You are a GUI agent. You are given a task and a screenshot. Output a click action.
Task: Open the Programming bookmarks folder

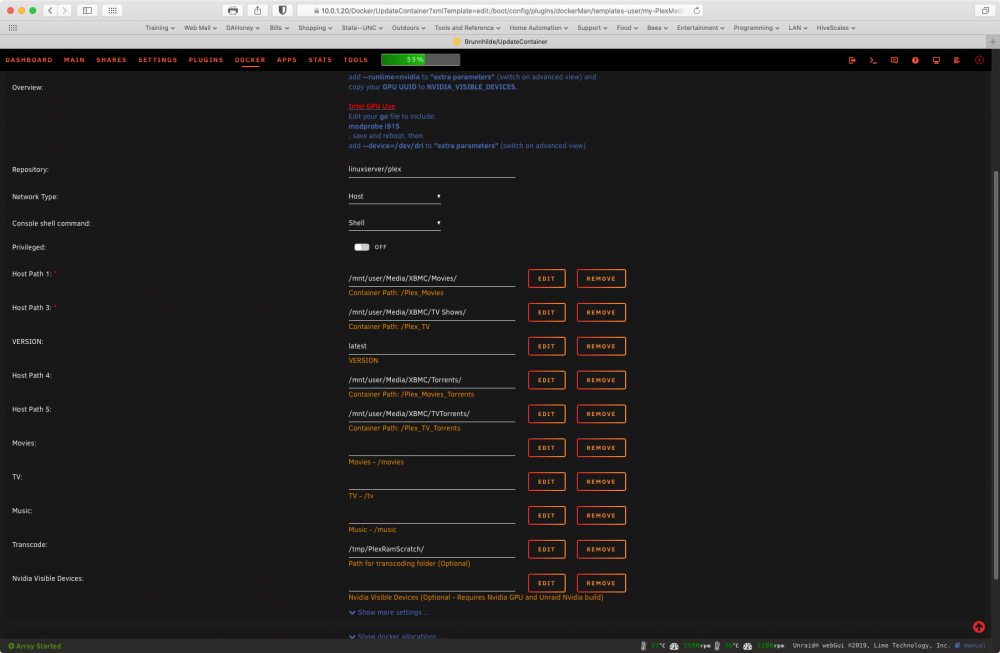[756, 27]
